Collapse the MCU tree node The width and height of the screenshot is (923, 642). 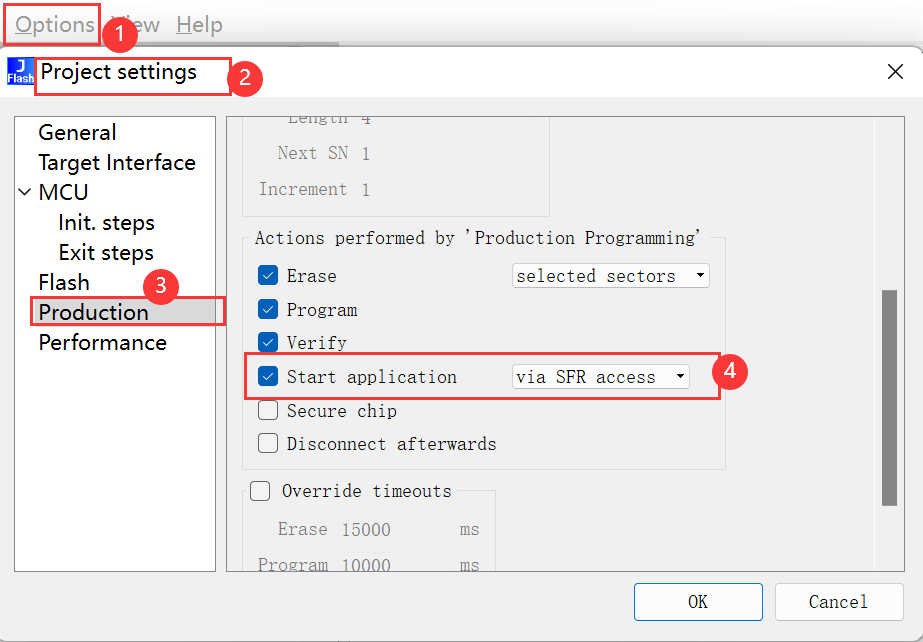coord(25,193)
